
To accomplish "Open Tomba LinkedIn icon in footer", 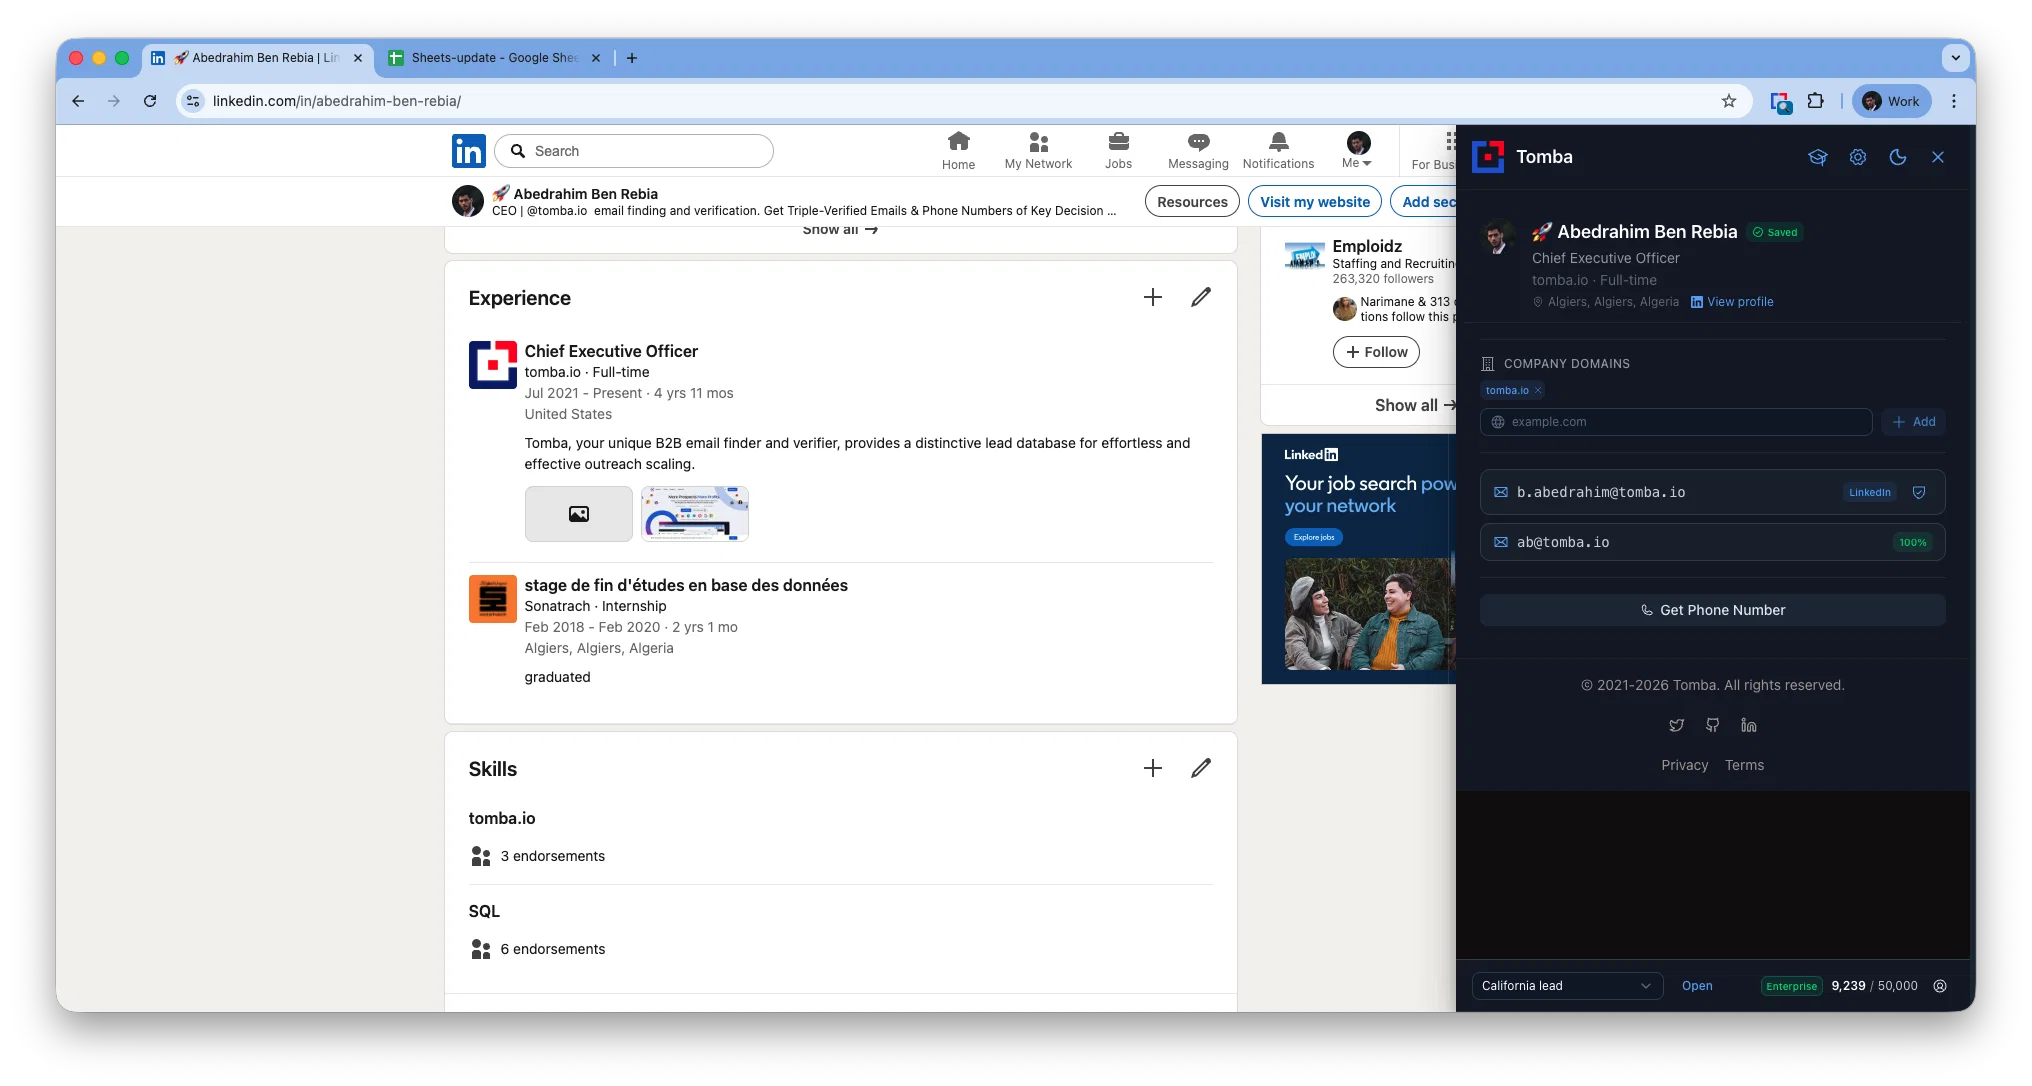I will pyautogui.click(x=1748, y=725).
